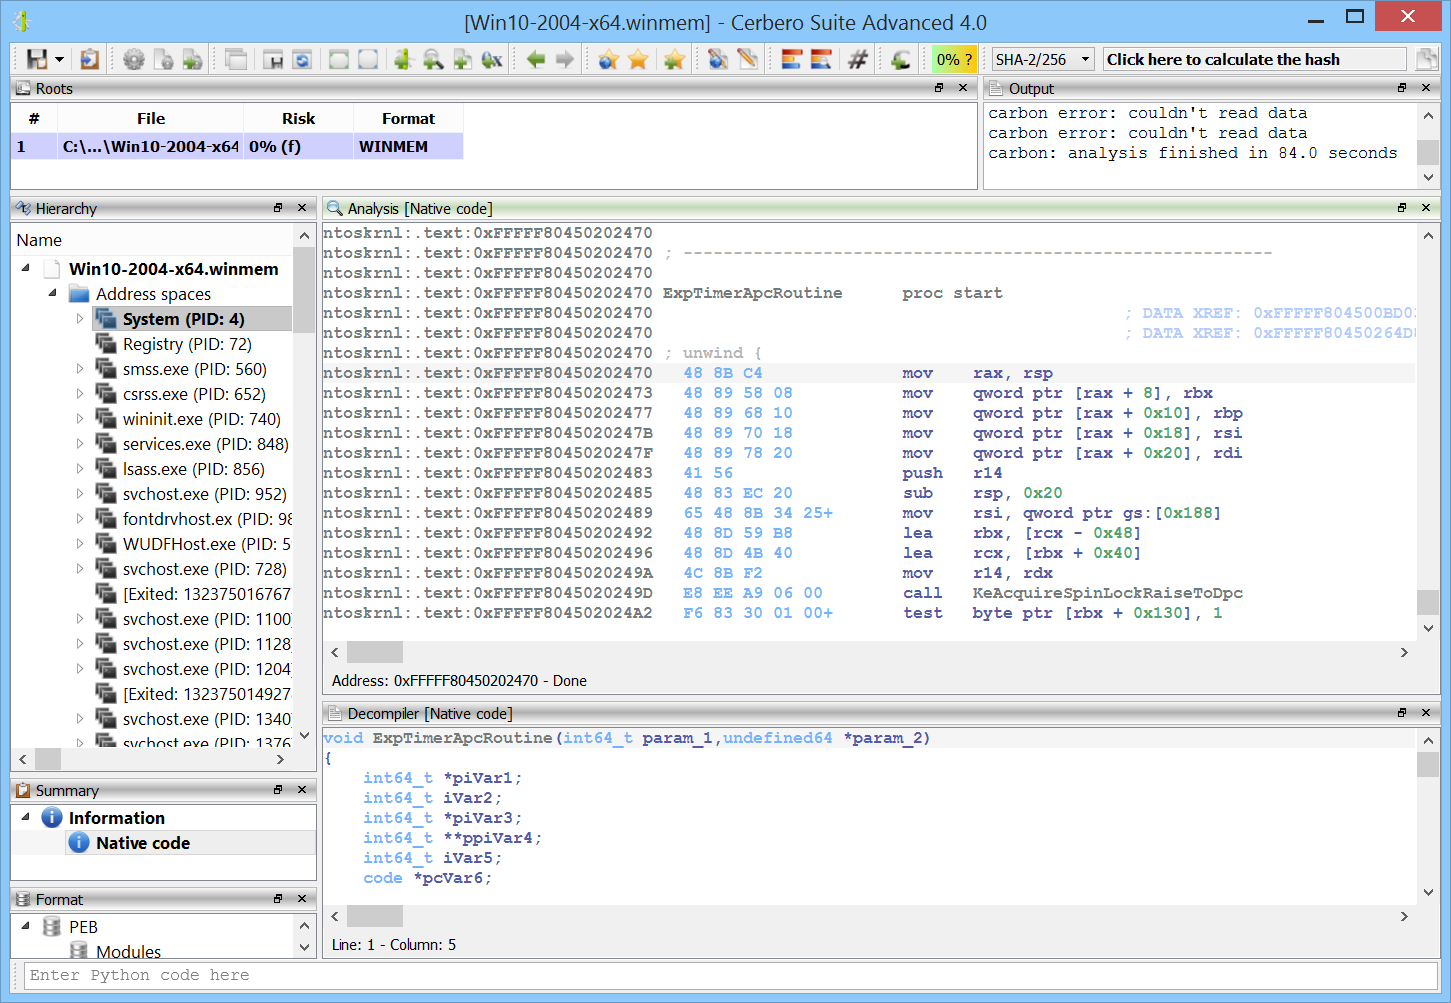Viewport: 1451px width, 1003px height.
Task: Select lsass.exe (PID: 856) process
Action: tap(194, 469)
